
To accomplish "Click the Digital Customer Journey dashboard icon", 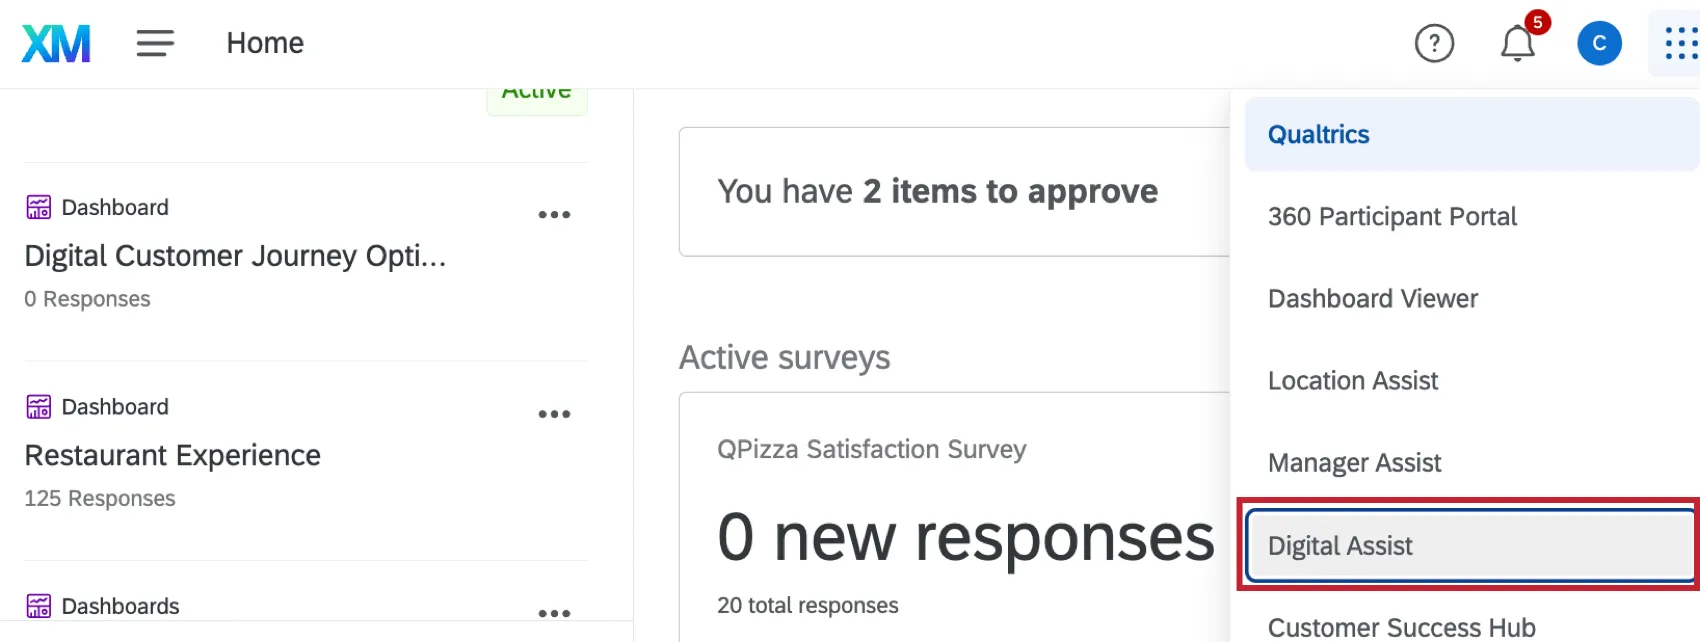I will 38,207.
